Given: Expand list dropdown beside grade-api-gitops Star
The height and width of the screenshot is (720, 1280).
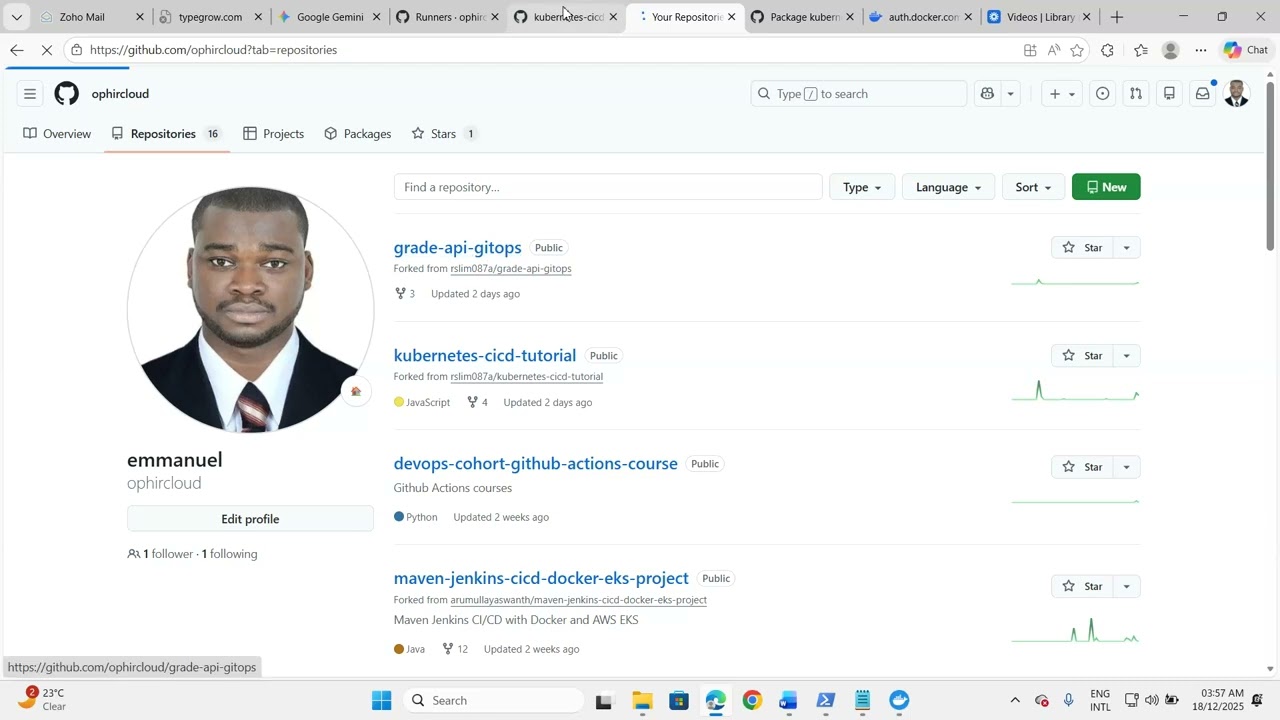Looking at the screenshot, I should click(1127, 248).
